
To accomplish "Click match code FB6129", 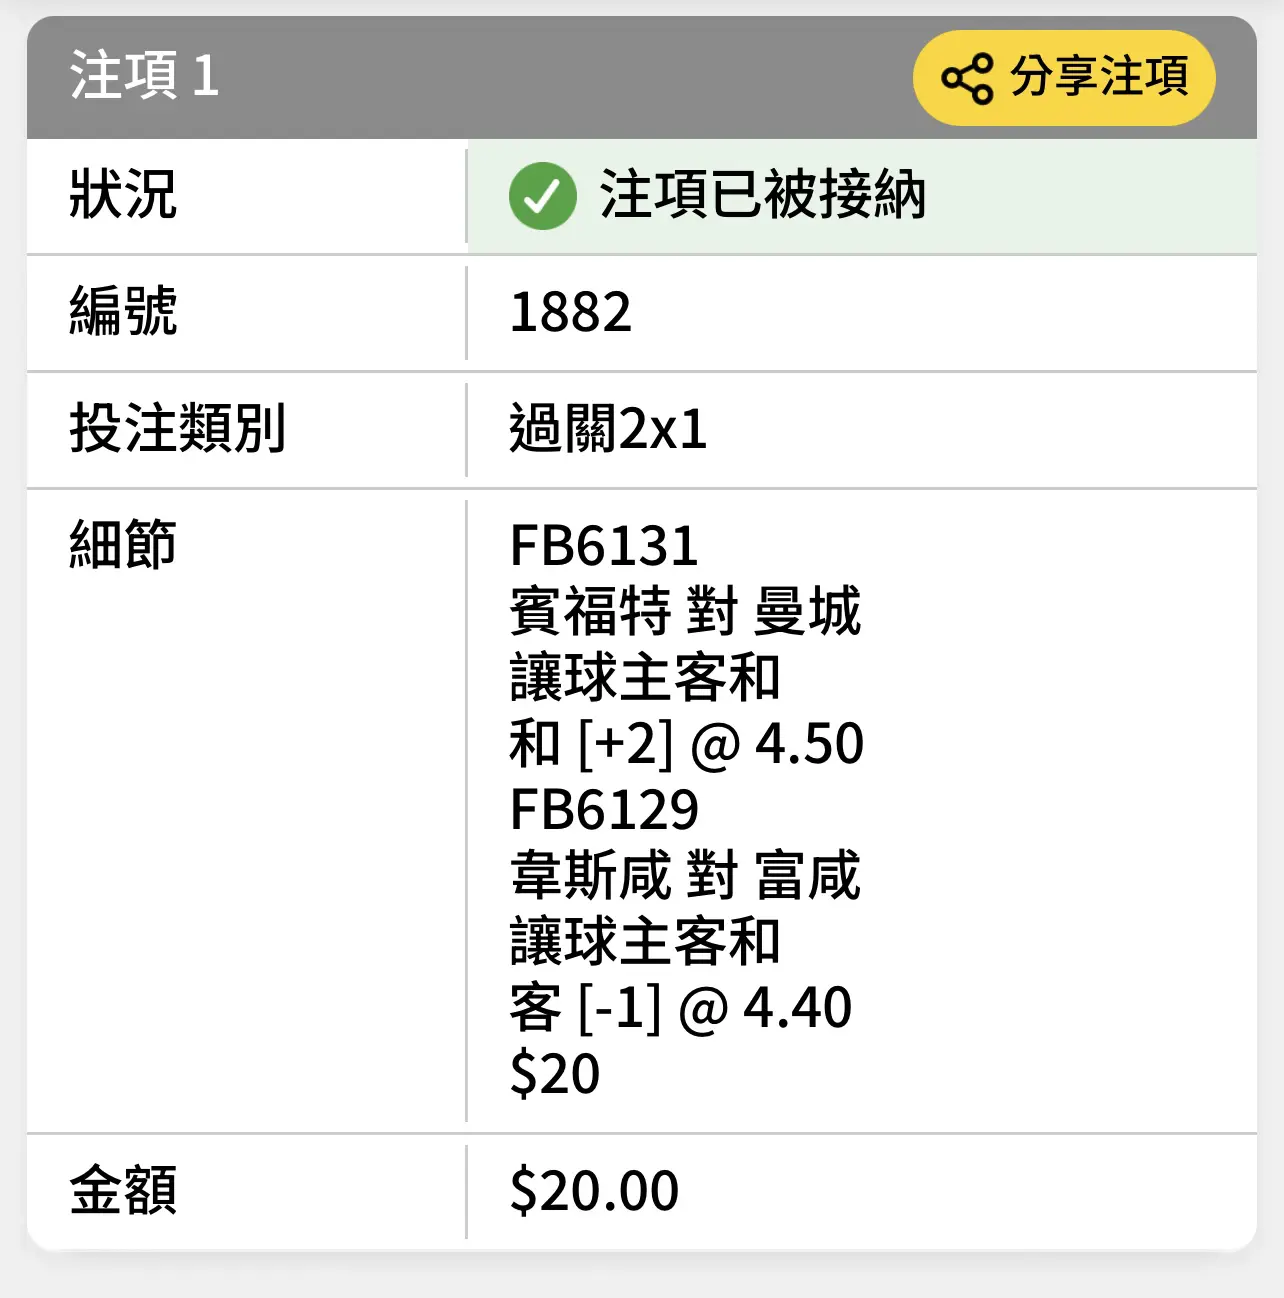I will 604,810.
